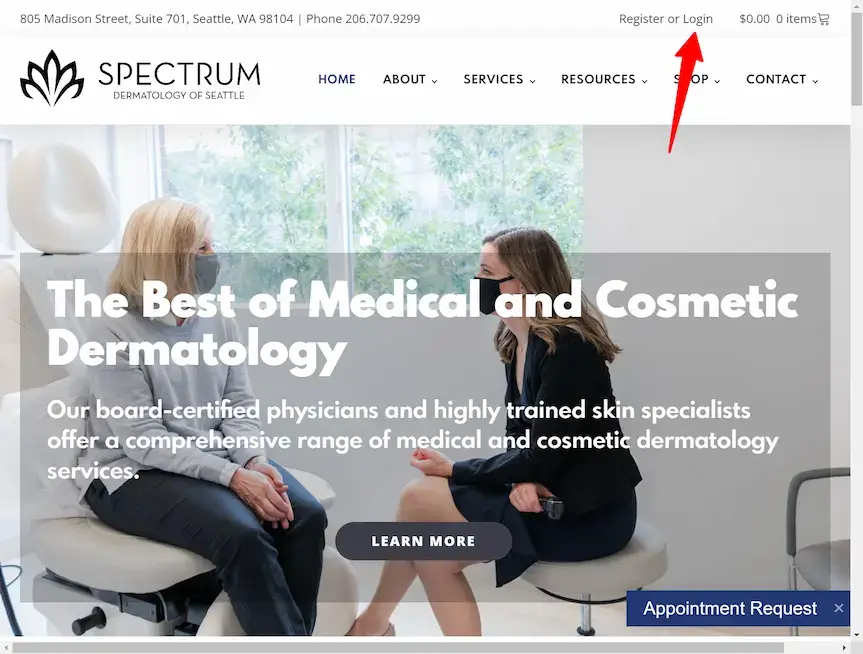Select the Resources menu item
This screenshot has width=863, height=654.
coord(598,79)
